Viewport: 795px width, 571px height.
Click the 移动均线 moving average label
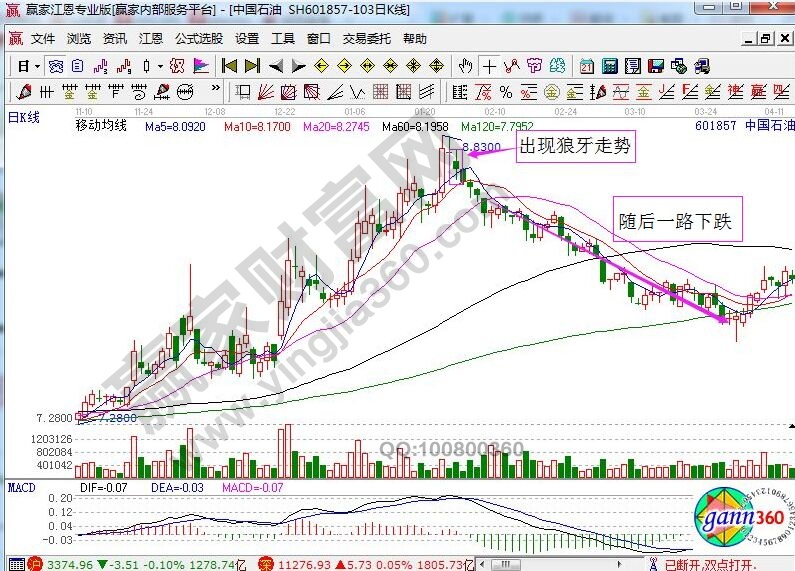(101, 127)
